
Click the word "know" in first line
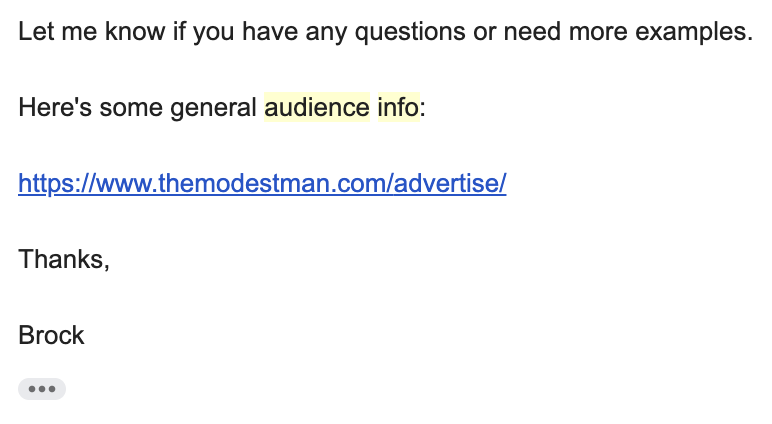(x=135, y=32)
